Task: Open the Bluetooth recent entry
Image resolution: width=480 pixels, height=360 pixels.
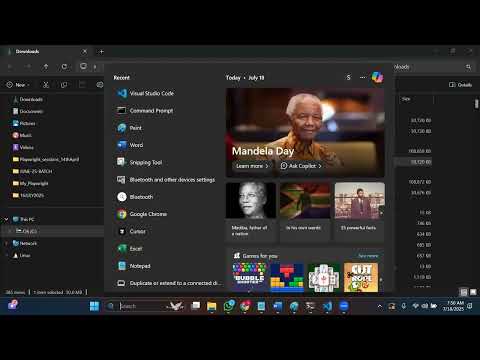Action: point(135,197)
